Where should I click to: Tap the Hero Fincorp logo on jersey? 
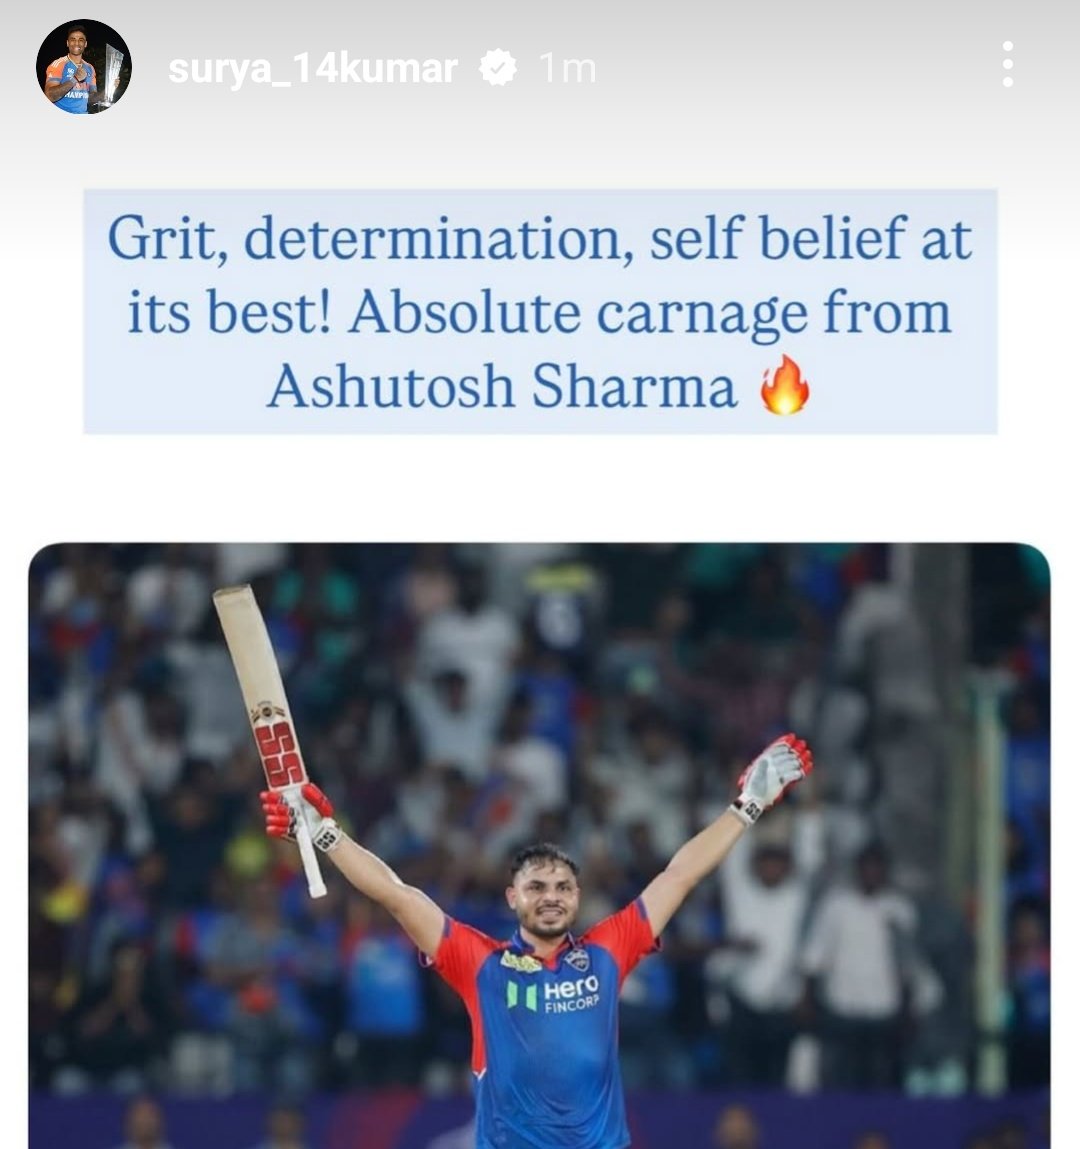point(554,994)
